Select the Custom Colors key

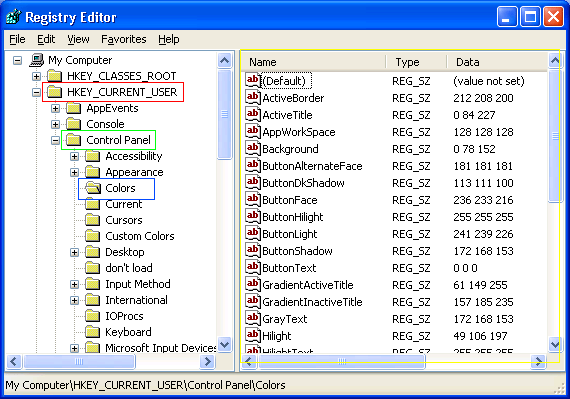140,236
